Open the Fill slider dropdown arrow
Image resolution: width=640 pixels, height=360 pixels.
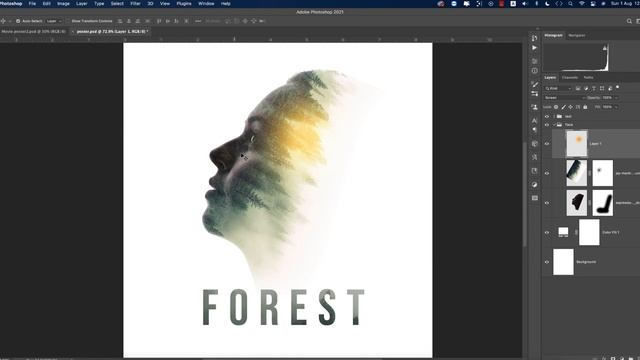pyautogui.click(x=616, y=107)
